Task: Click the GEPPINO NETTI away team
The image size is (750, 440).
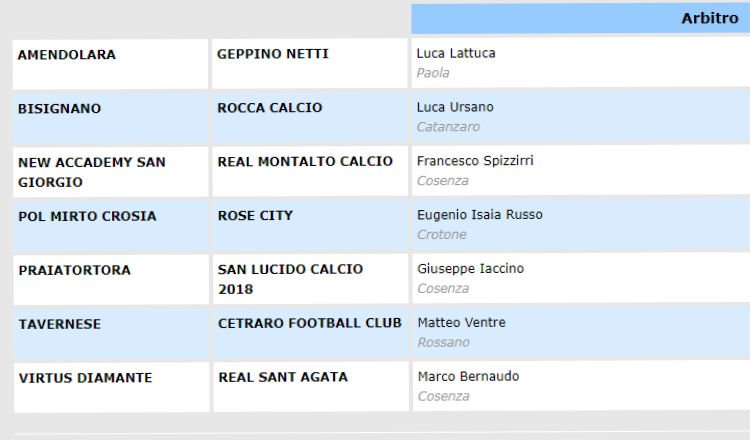Action: click(x=272, y=54)
